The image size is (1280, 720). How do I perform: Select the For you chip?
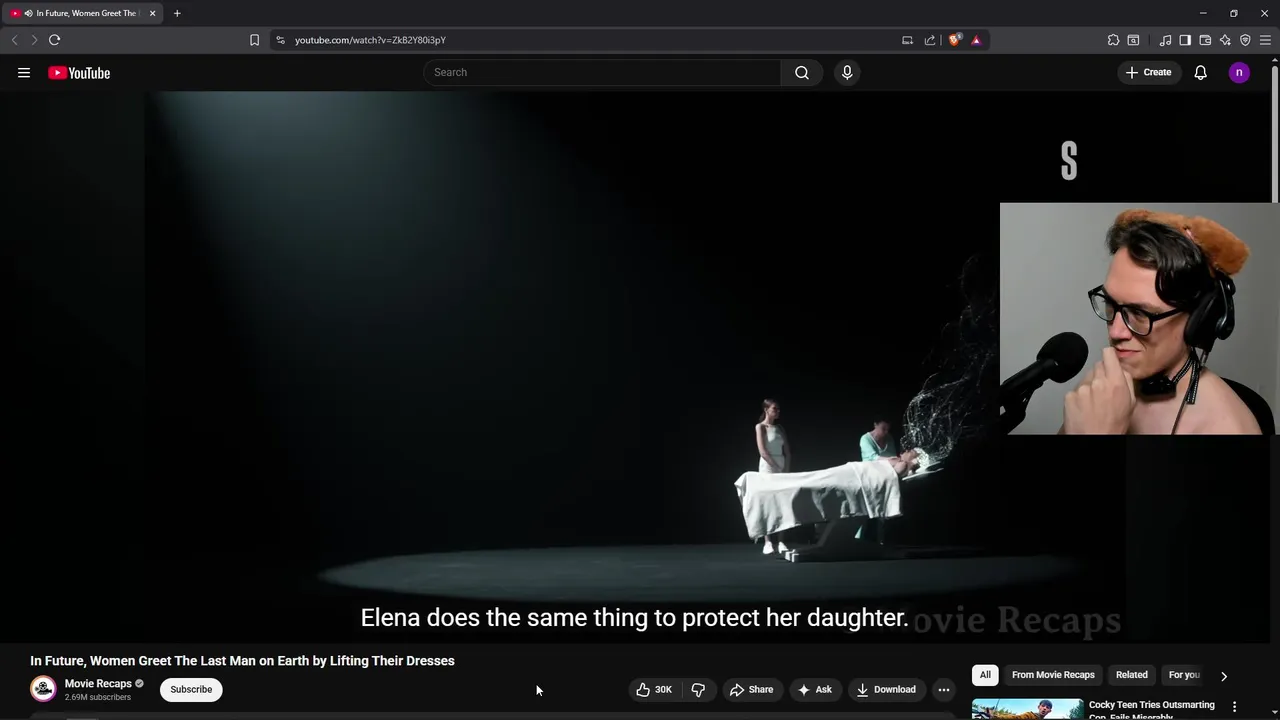[1184, 675]
